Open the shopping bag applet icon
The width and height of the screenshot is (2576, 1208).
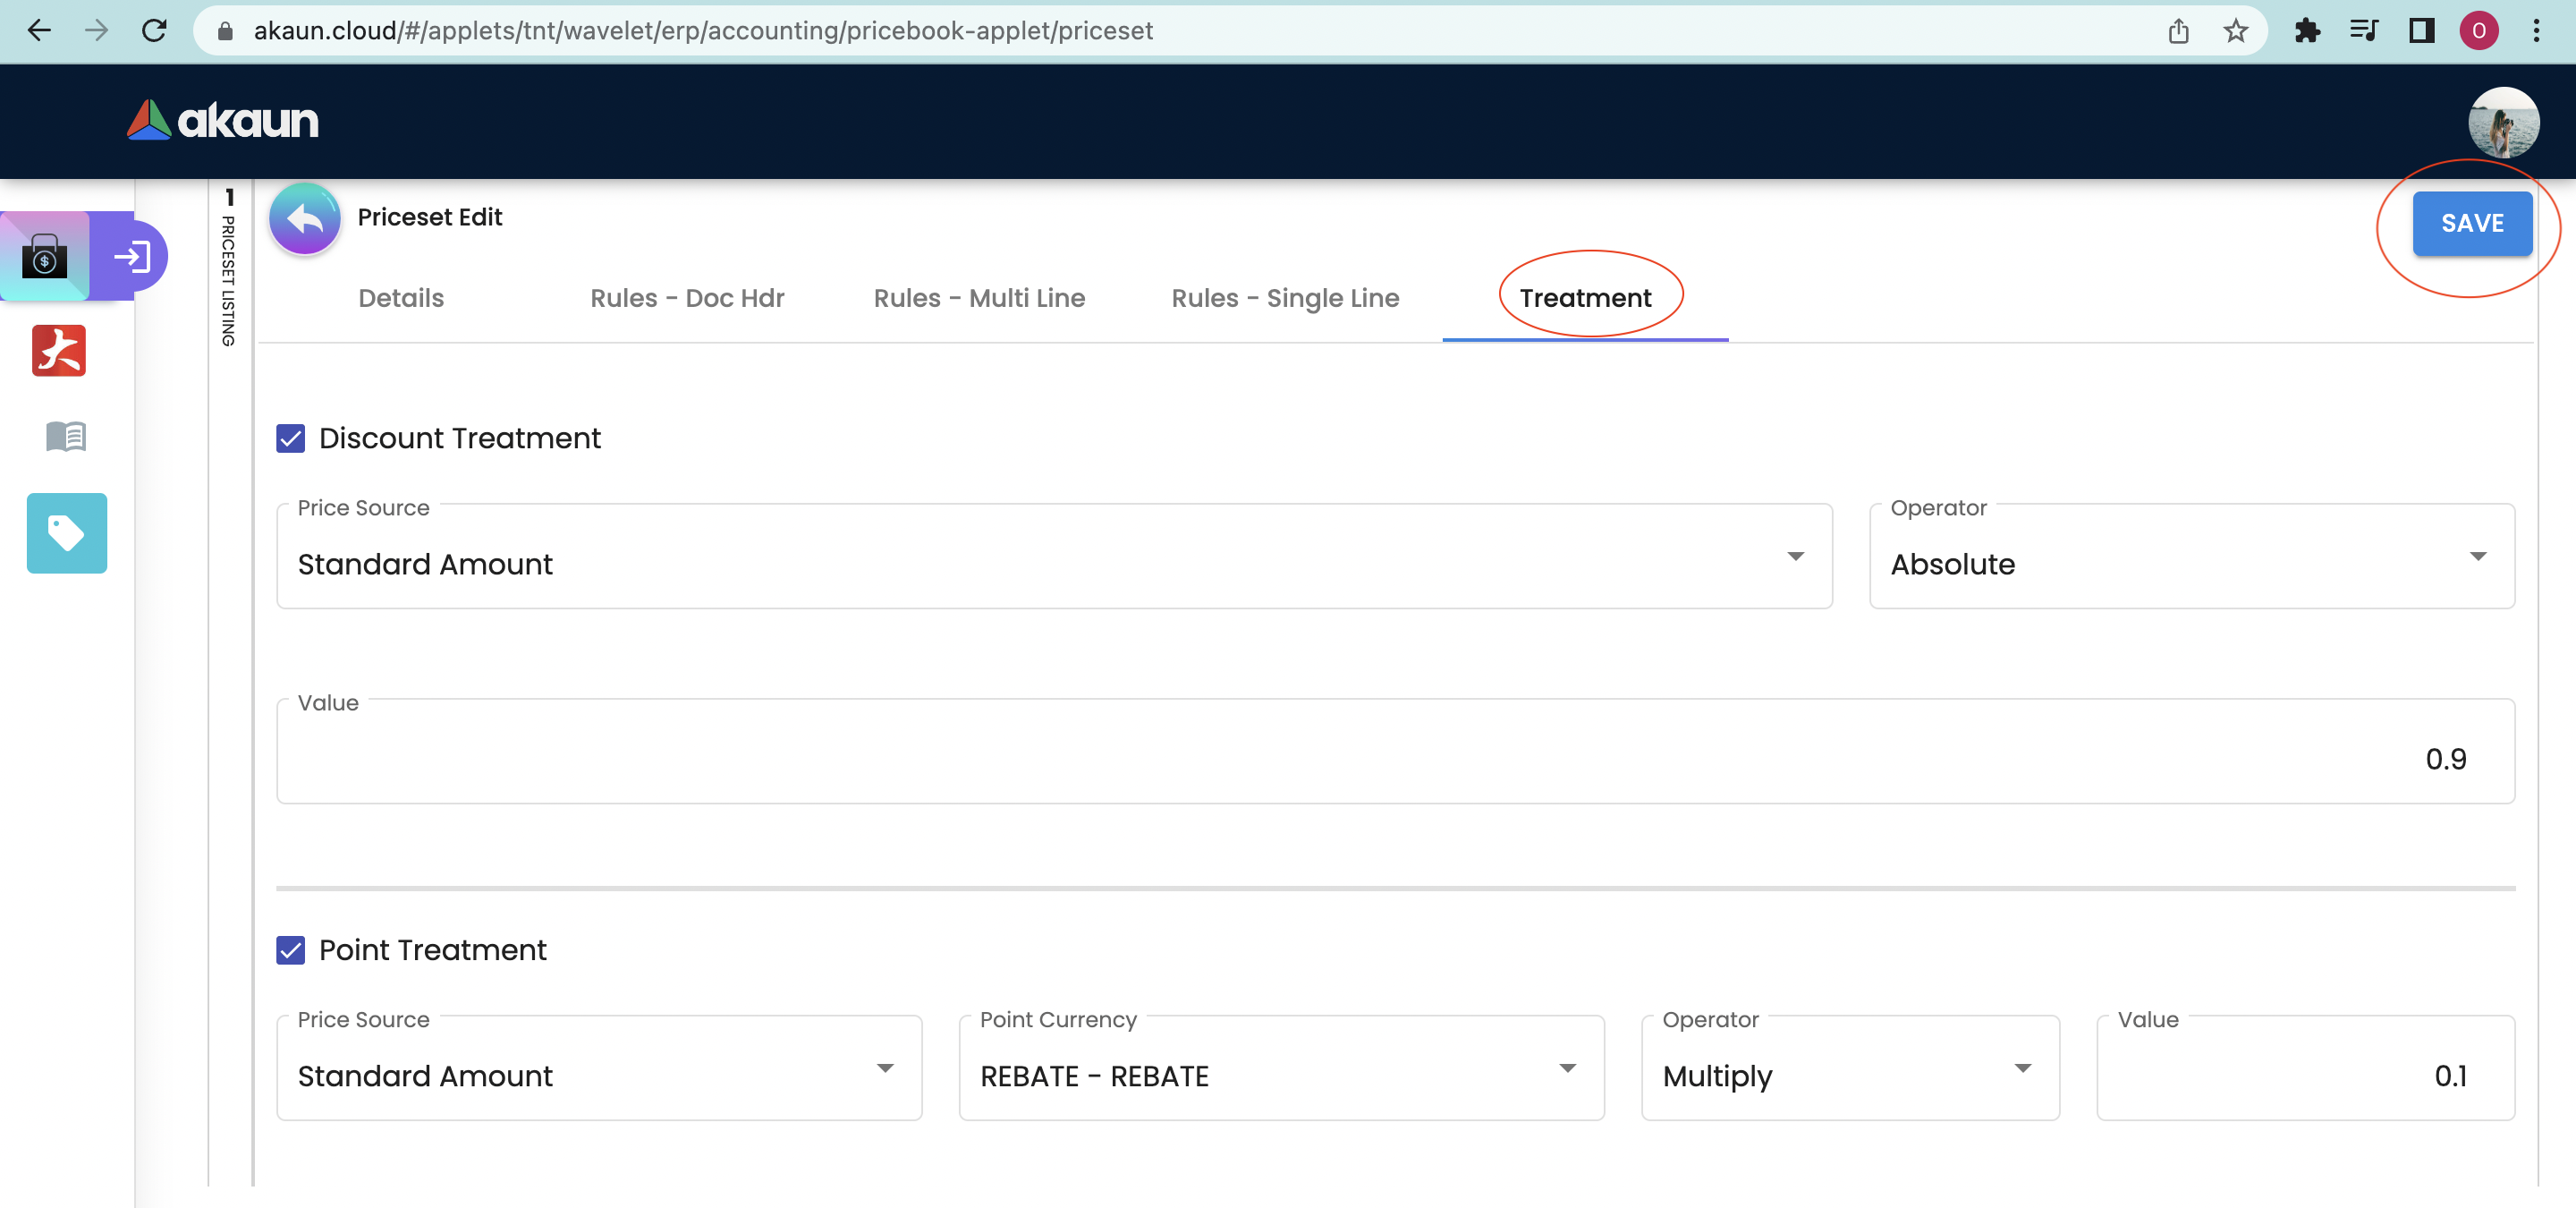point(45,257)
